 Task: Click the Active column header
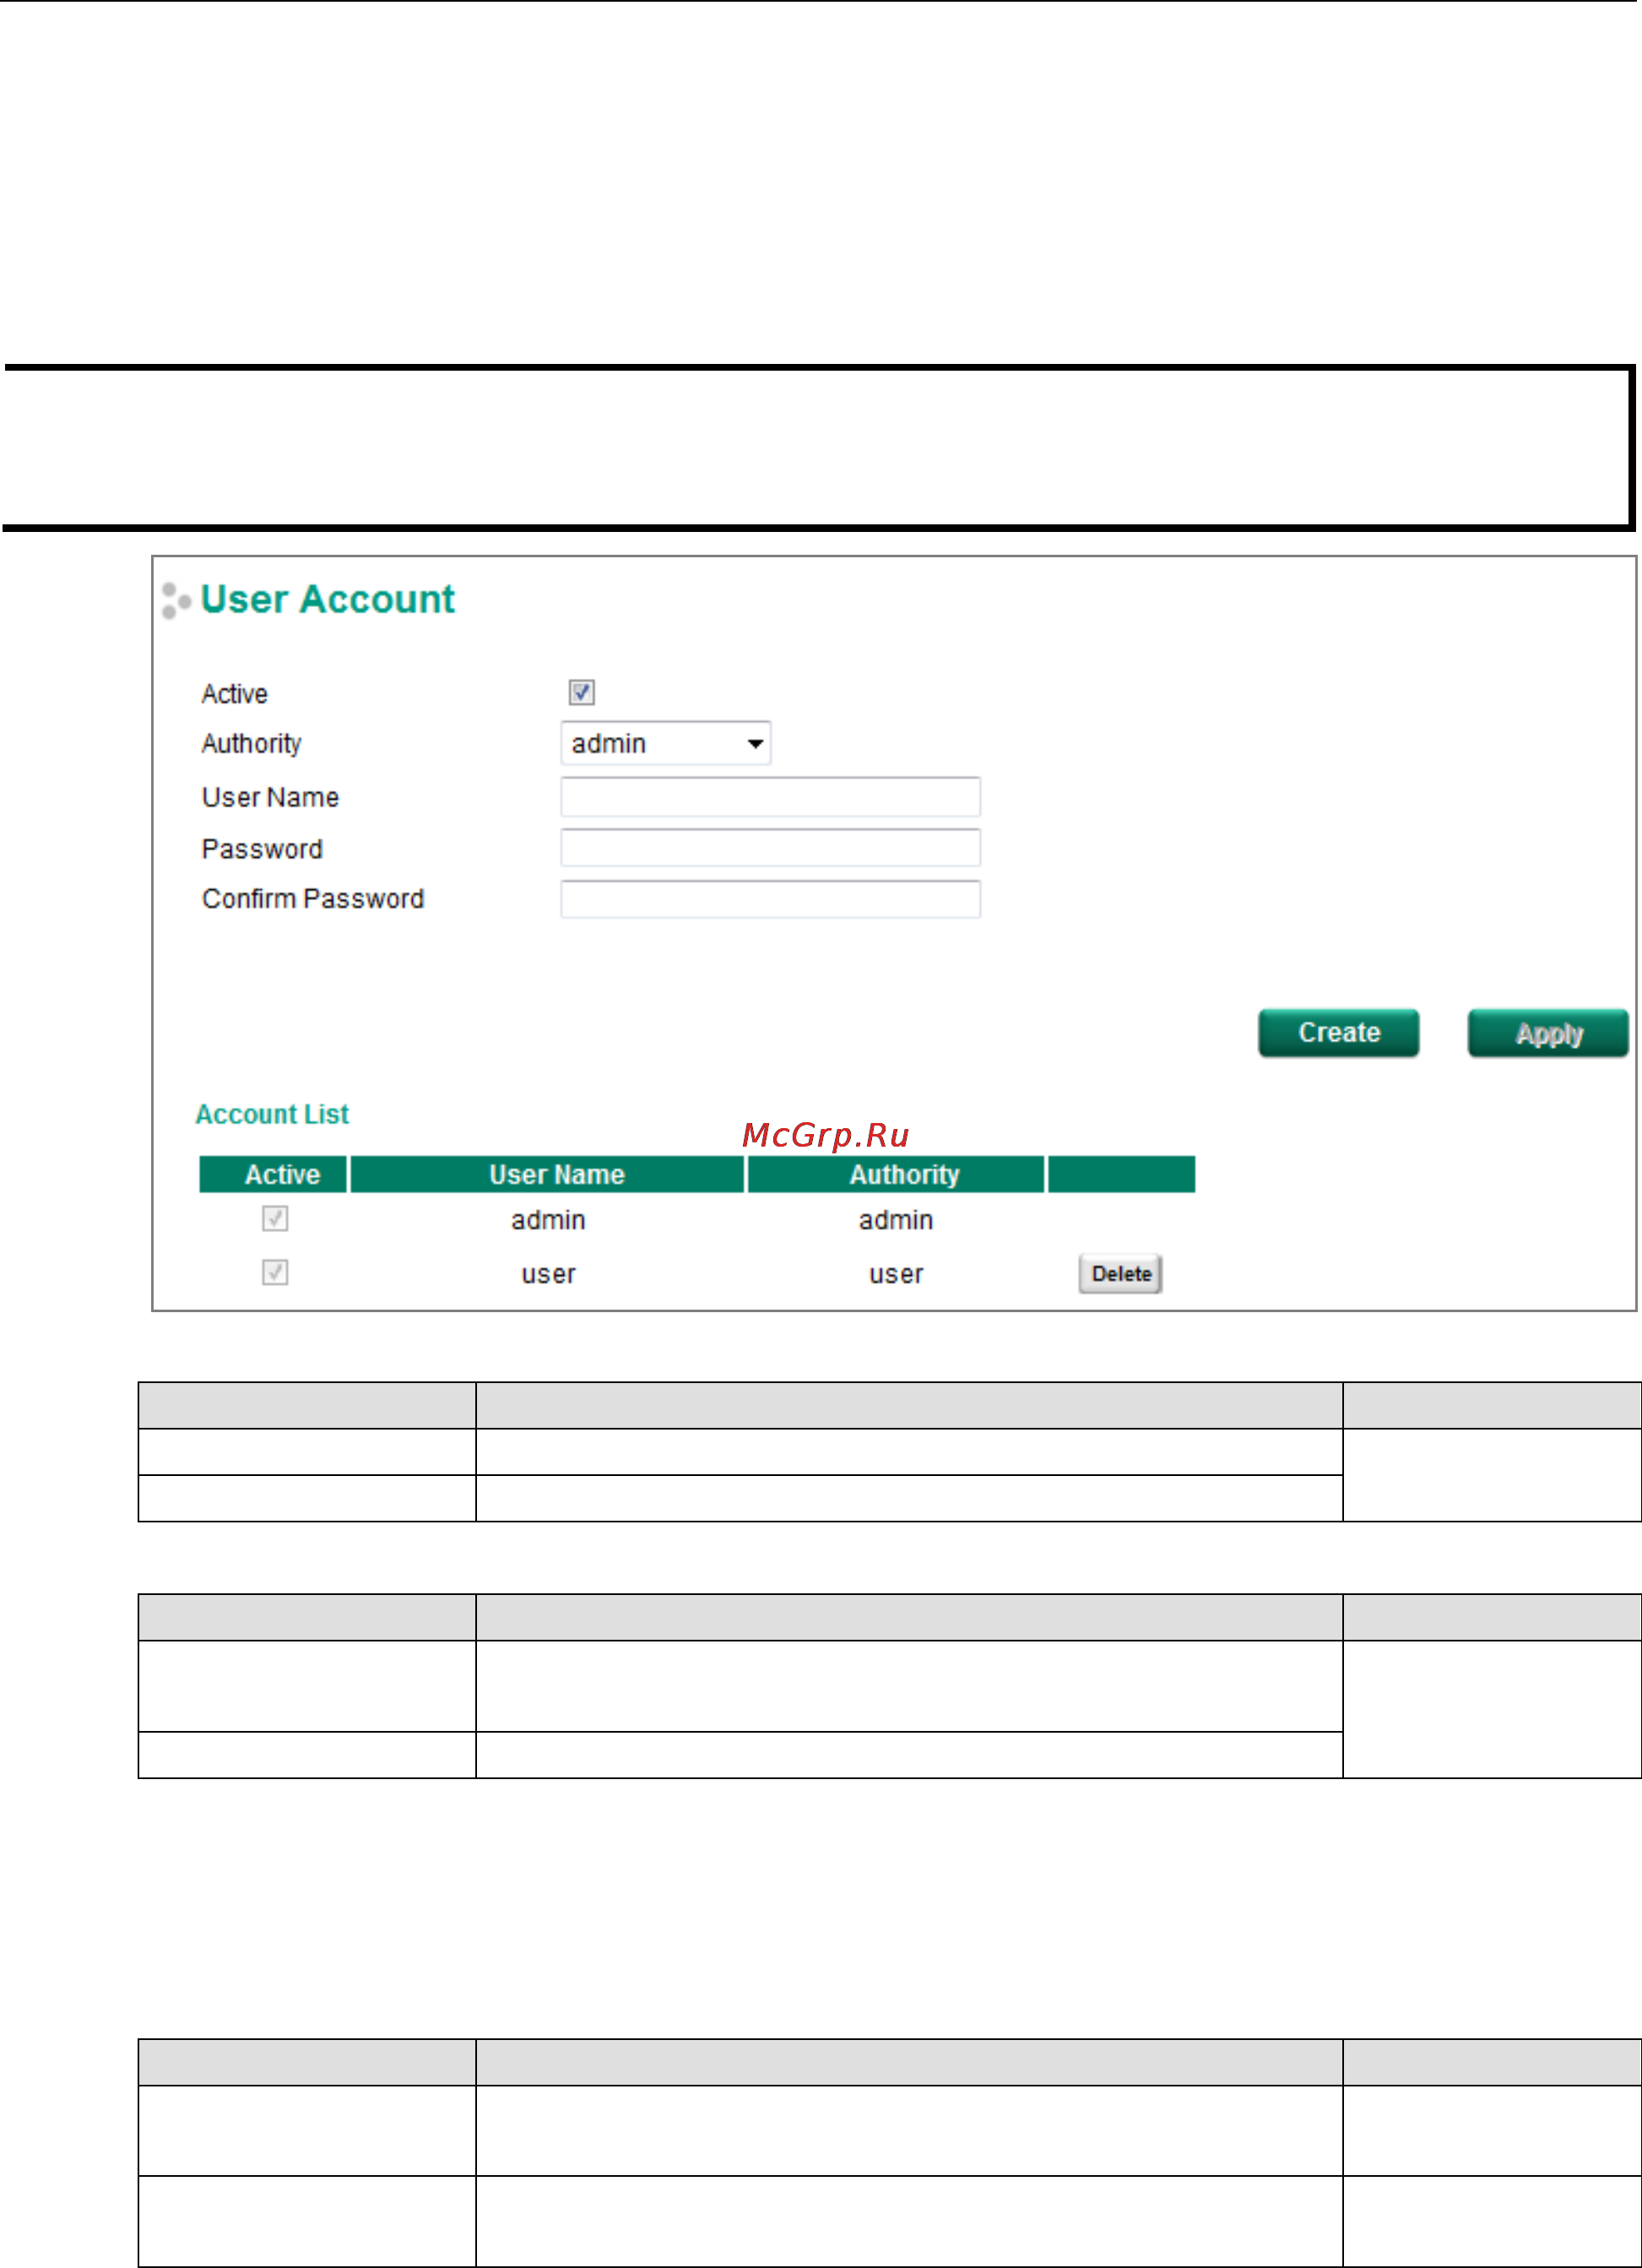(273, 1174)
